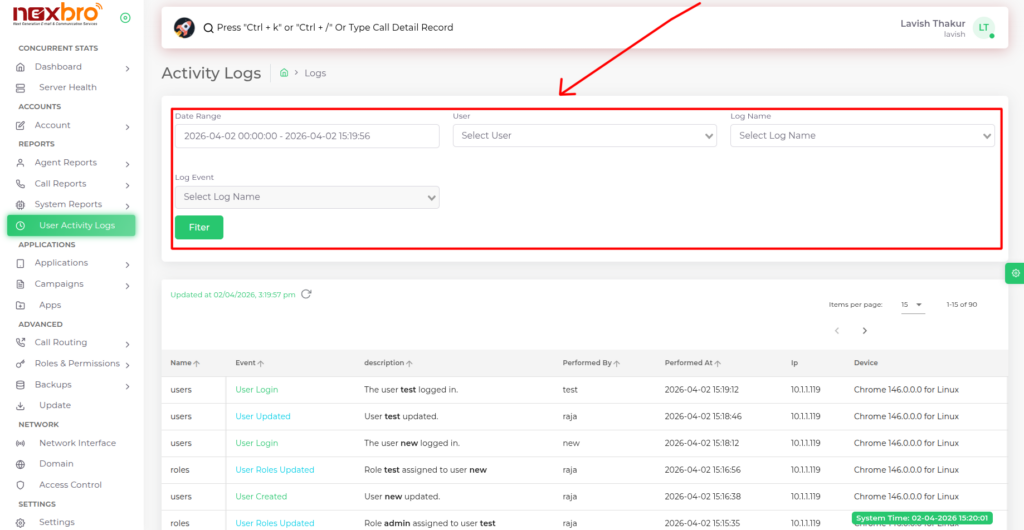This screenshot has width=1024, height=530.
Task: Open the Log Event dropdown
Action: (x=307, y=197)
